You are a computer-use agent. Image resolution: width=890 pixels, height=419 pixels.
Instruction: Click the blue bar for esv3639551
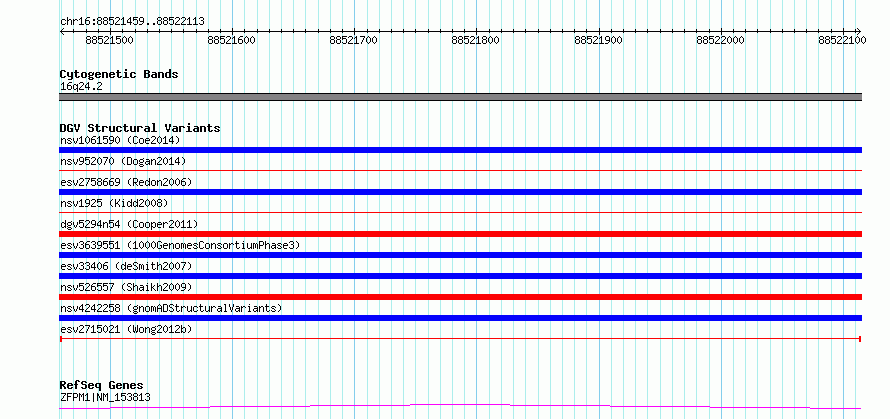coord(460,255)
